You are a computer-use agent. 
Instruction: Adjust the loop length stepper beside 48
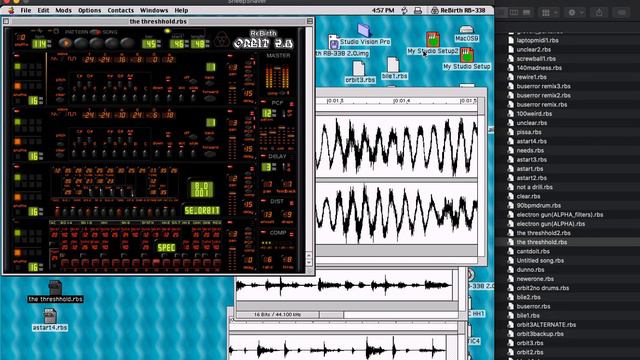[208, 44]
